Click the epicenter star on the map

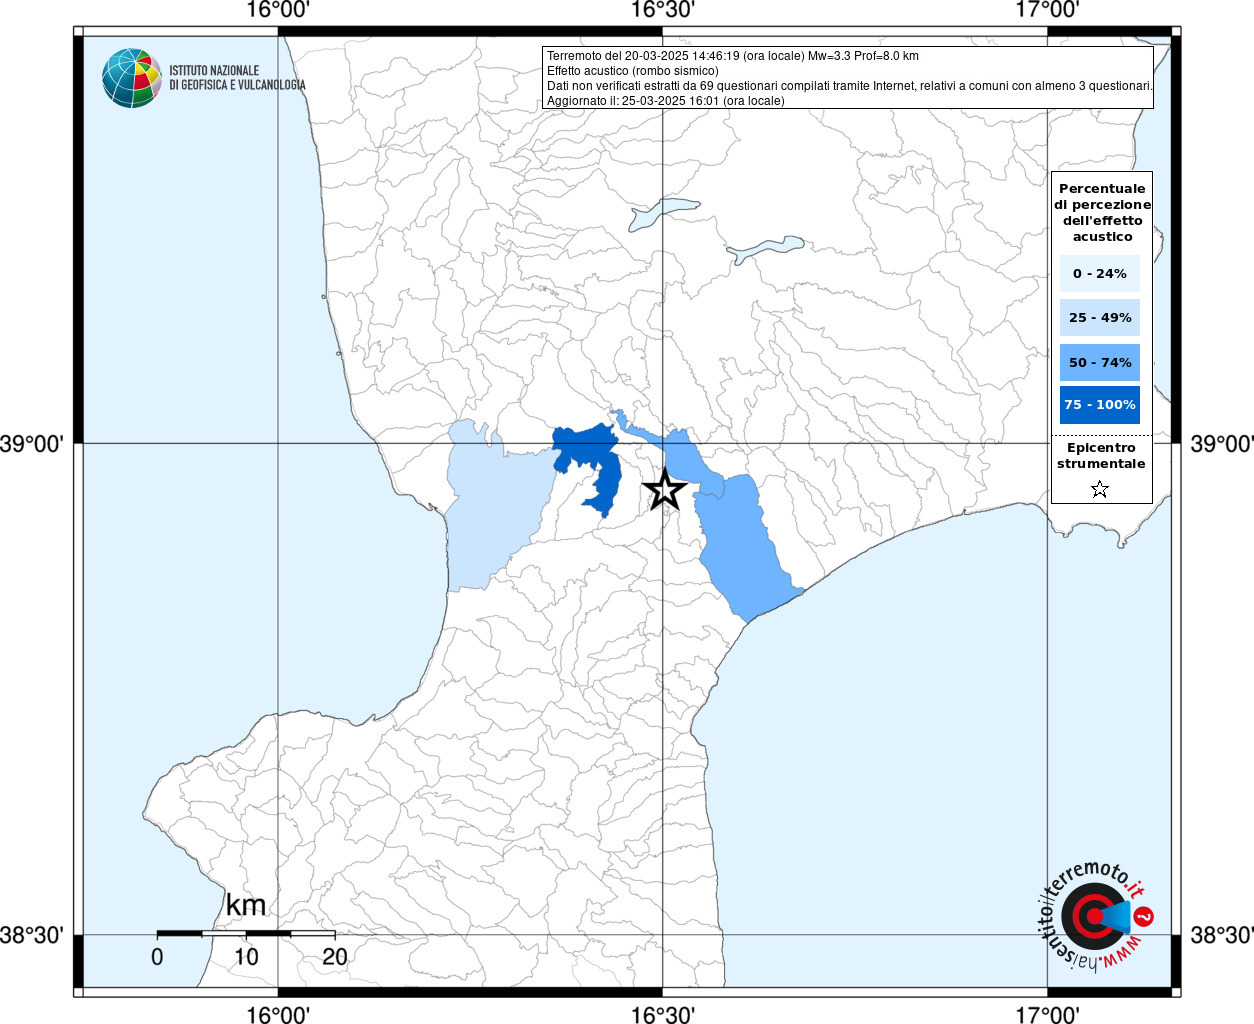click(x=664, y=490)
